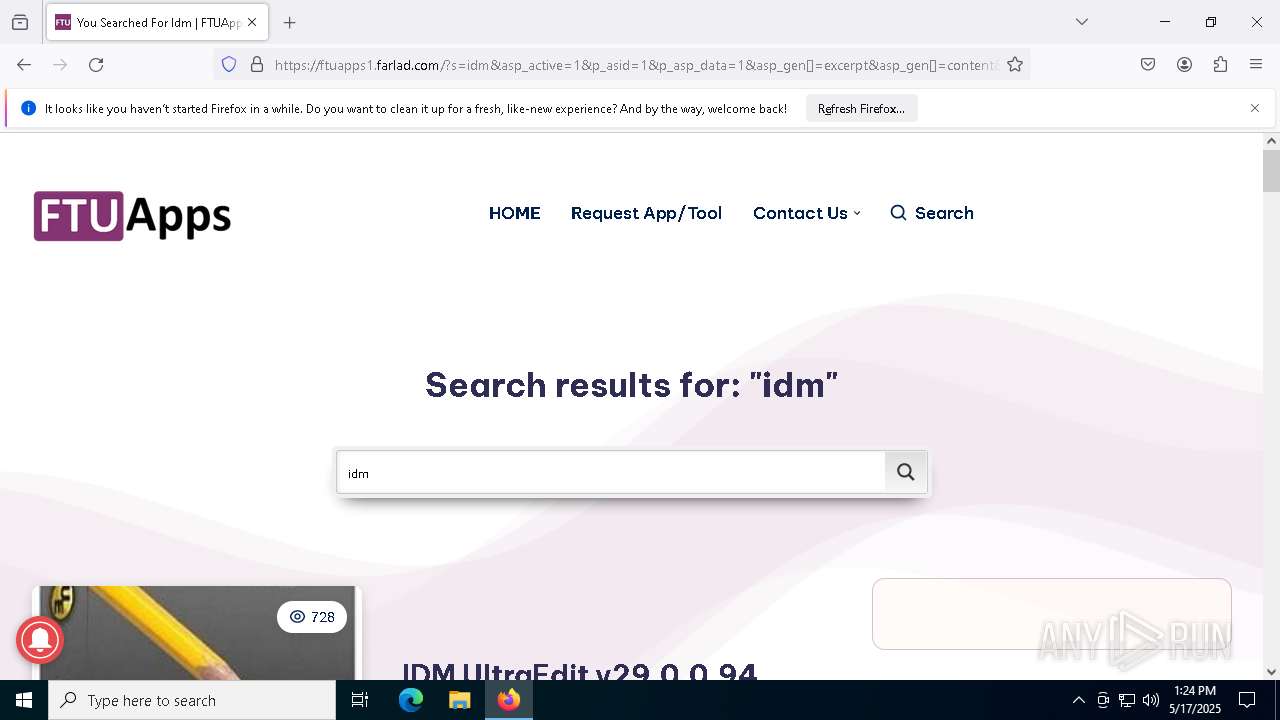
Task: Click the Refresh Firefox button
Action: [861, 109]
